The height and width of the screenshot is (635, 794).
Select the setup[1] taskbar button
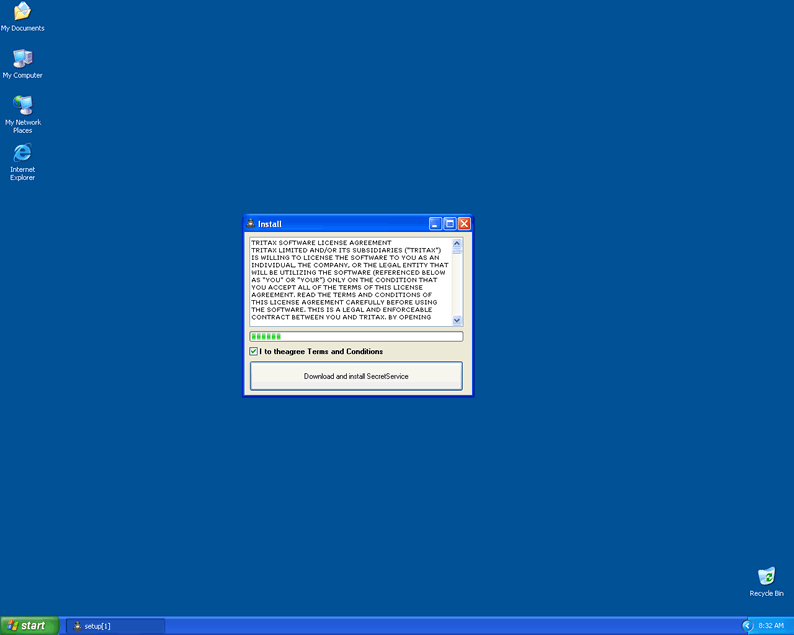[115, 626]
